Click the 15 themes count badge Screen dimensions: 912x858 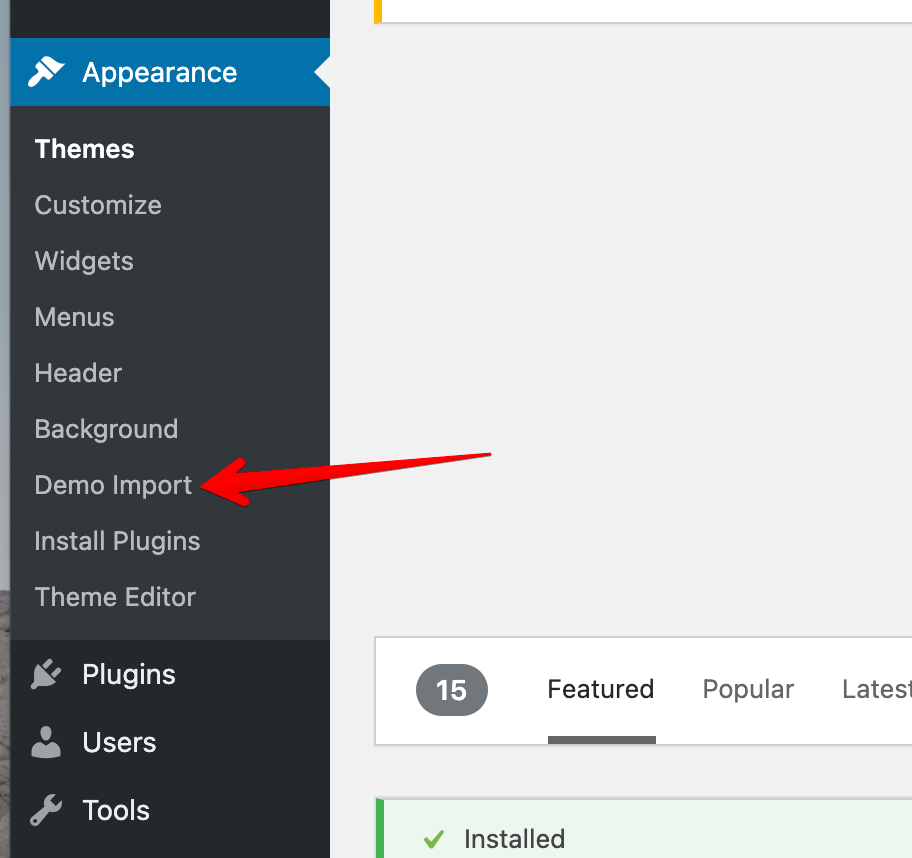(451, 690)
